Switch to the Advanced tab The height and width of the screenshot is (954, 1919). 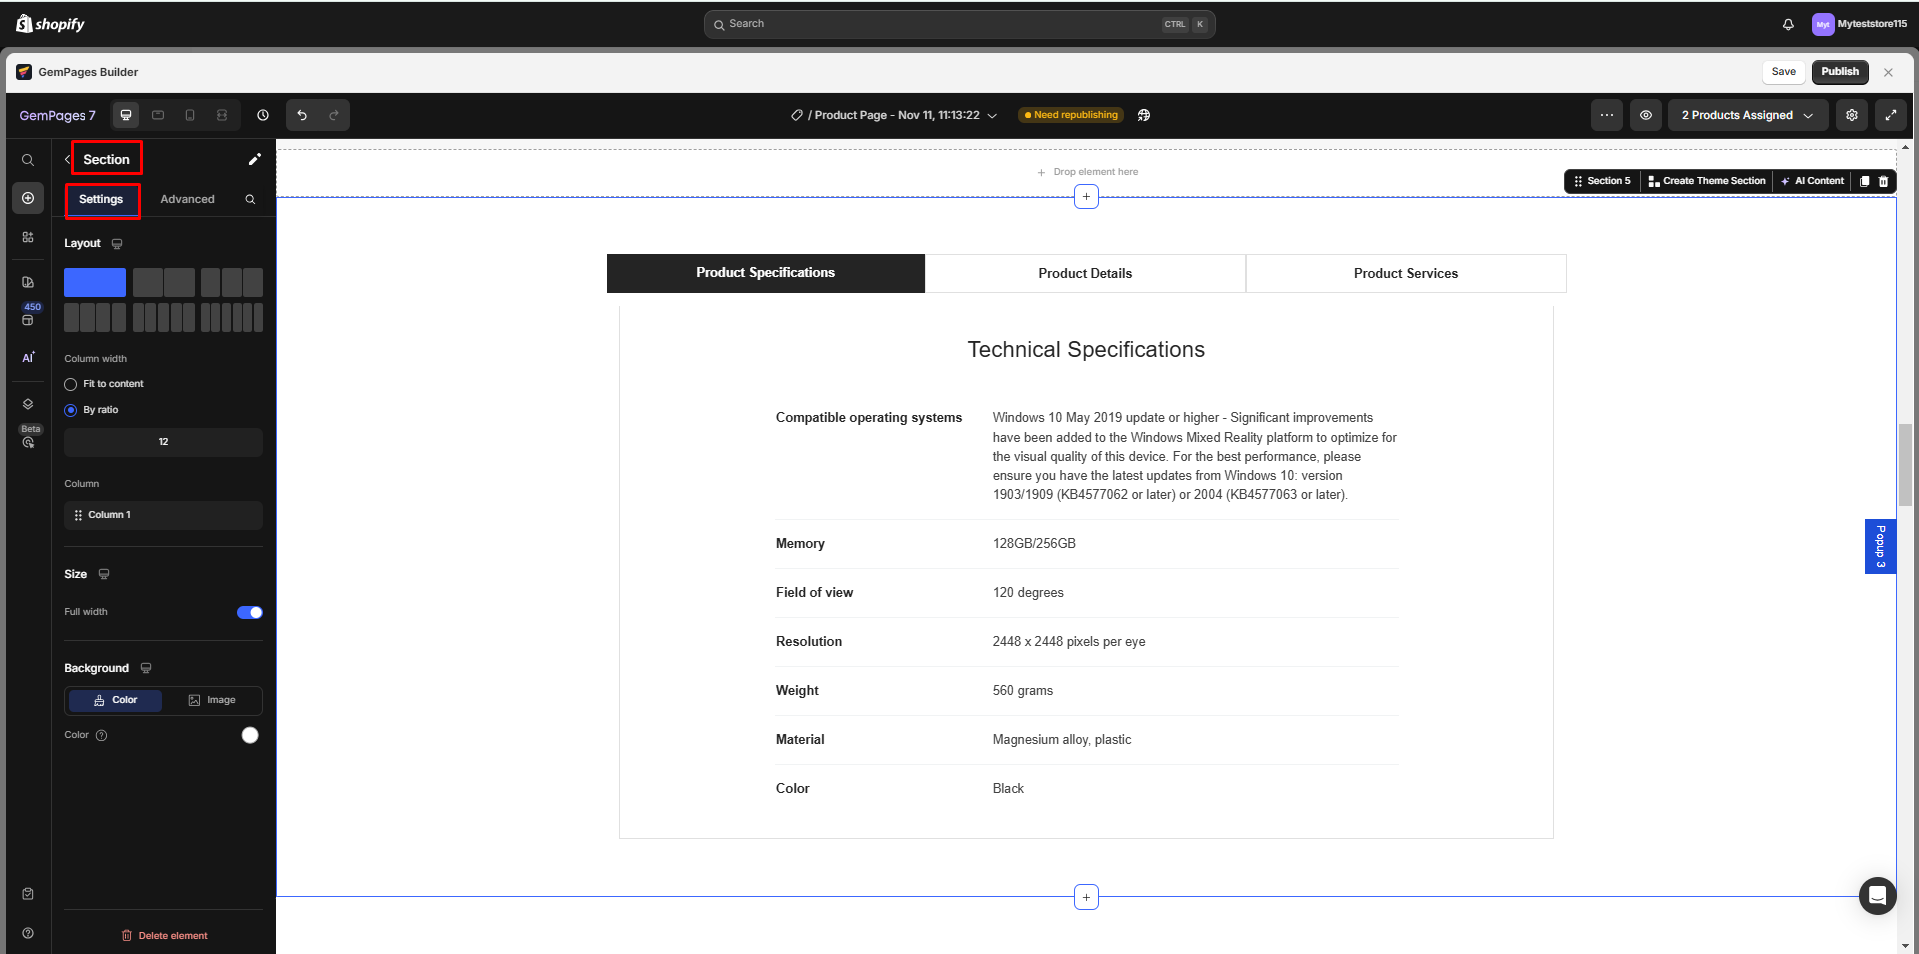187,199
